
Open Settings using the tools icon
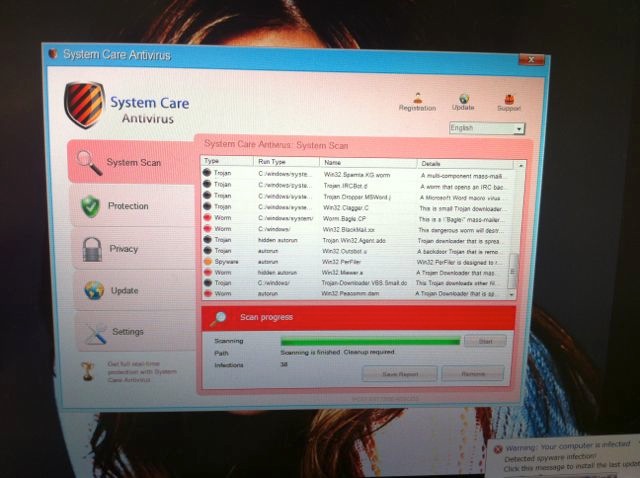[x=95, y=333]
